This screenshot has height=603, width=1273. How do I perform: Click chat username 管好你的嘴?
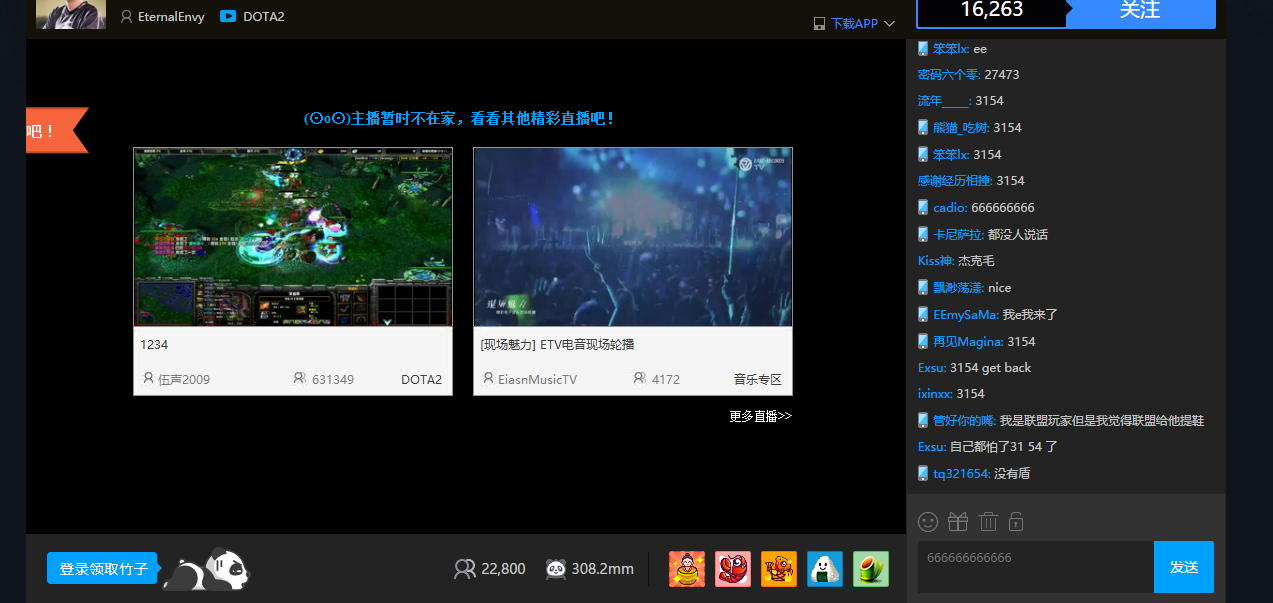pyautogui.click(x=964, y=420)
